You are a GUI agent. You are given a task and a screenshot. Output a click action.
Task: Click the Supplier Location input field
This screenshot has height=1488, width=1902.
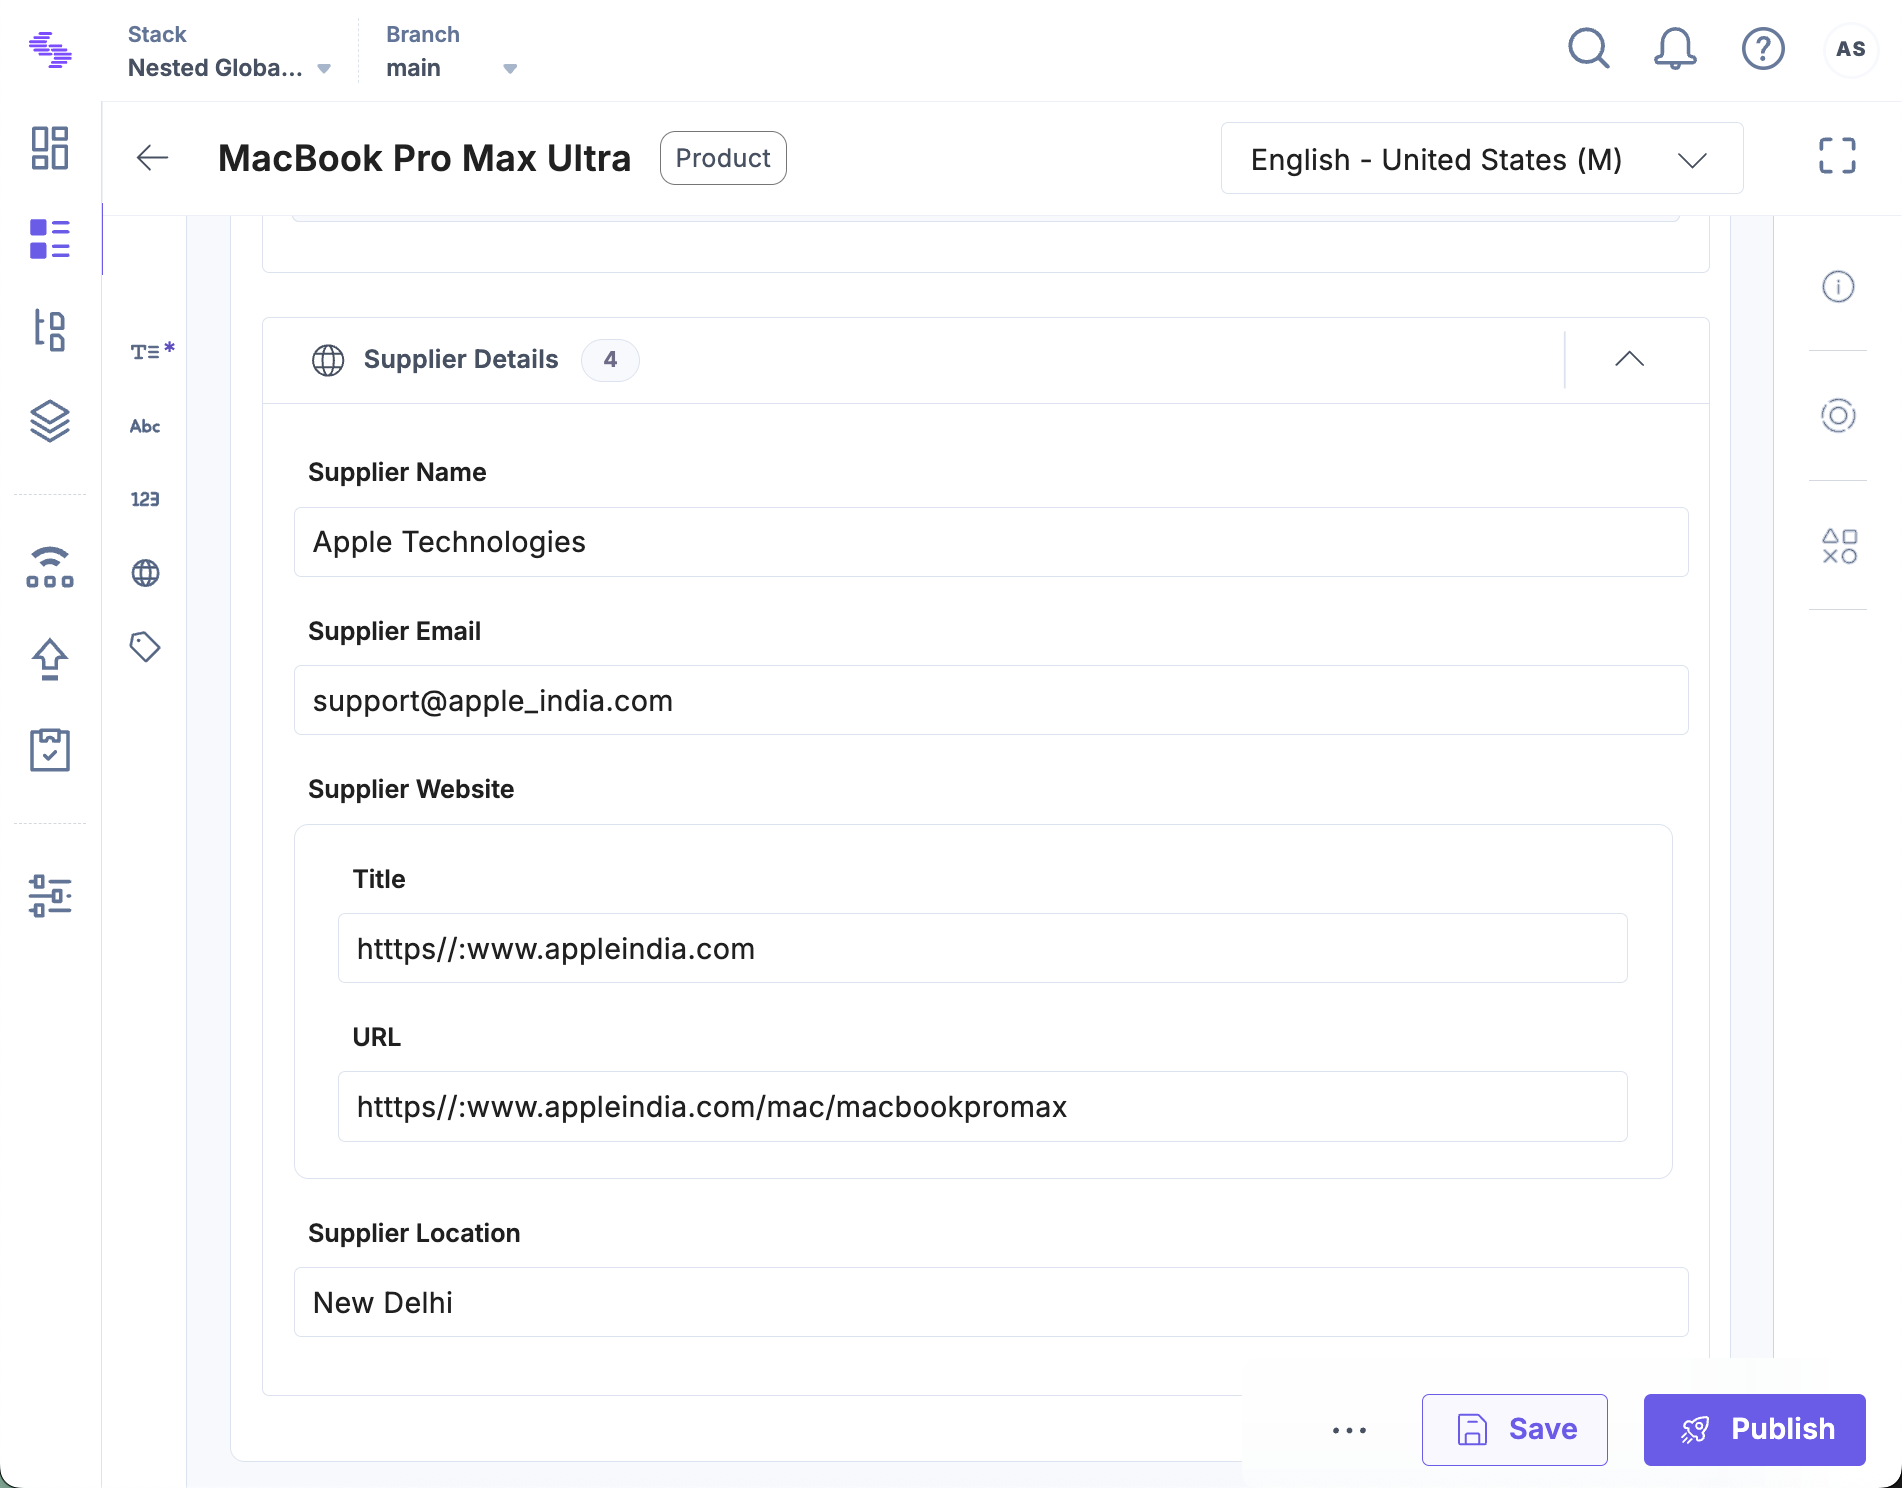pos(991,1302)
